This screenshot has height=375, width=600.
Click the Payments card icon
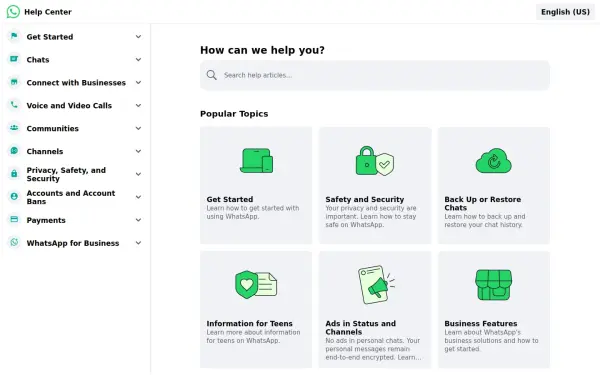[14, 220]
